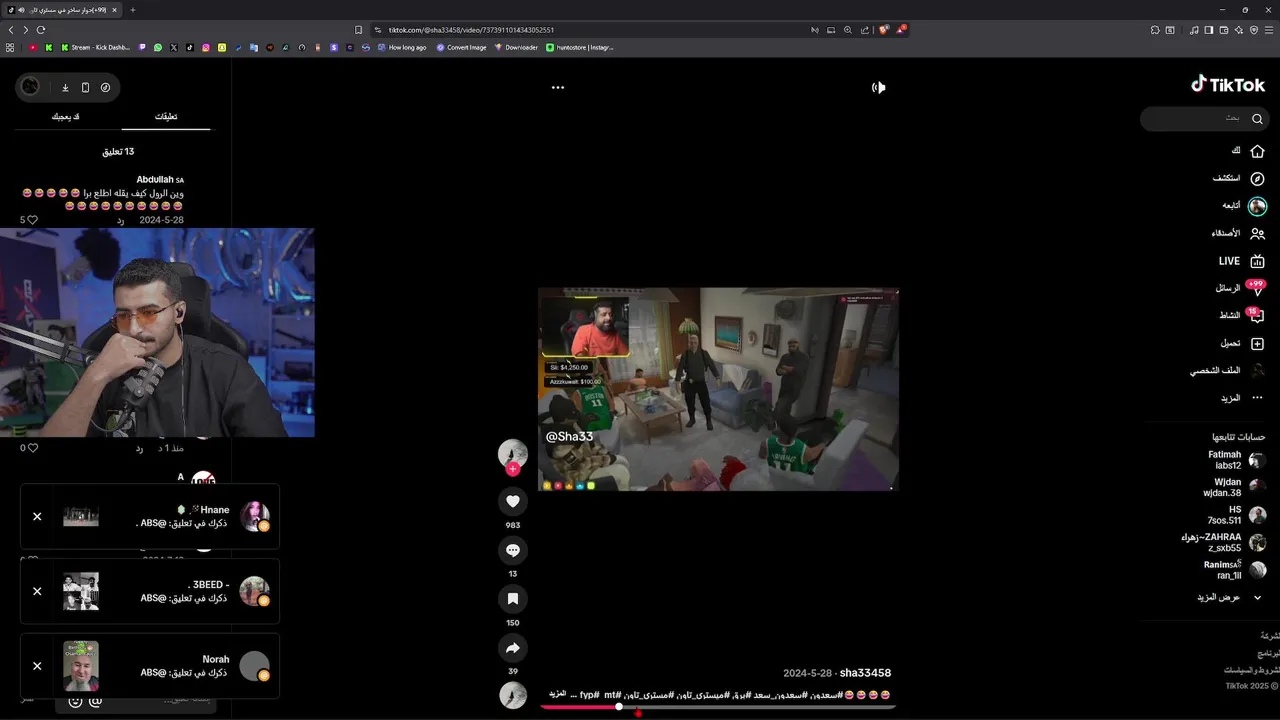1280x720 pixels.
Task: Play the GTA video in the player
Action: pyautogui.click(x=718, y=389)
